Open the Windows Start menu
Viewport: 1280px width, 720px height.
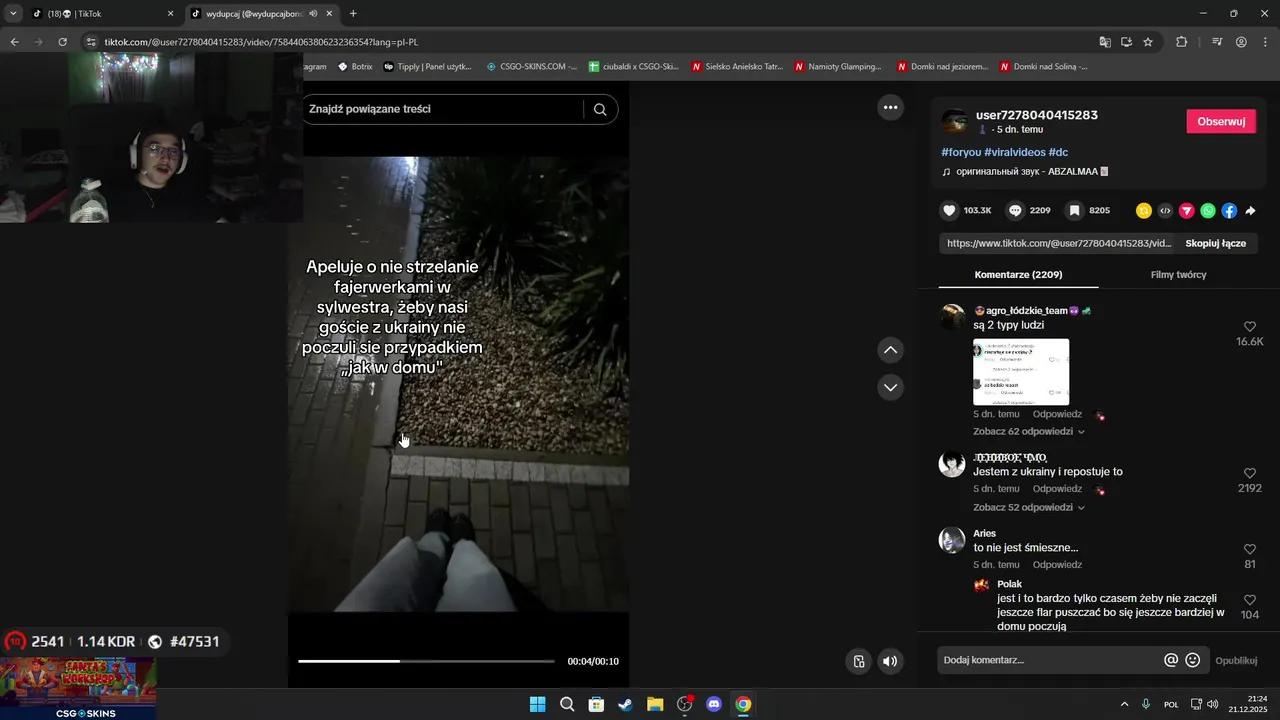(x=537, y=704)
